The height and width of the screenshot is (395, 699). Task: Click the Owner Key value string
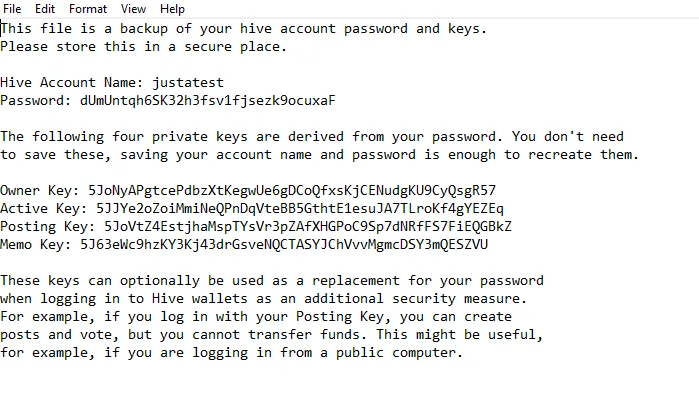click(292, 191)
